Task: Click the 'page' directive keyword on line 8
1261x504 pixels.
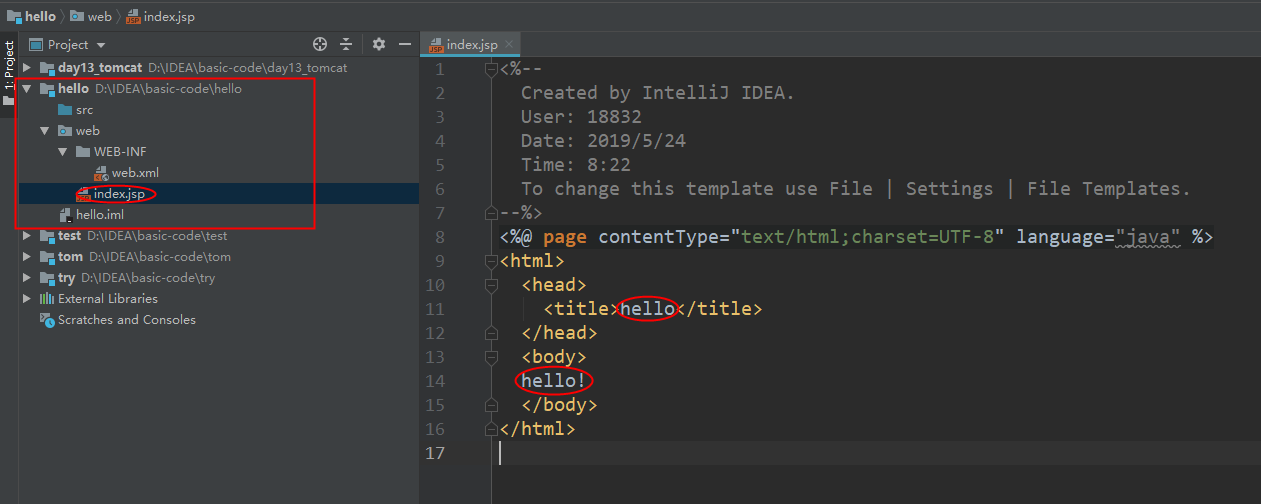Action: click(565, 237)
